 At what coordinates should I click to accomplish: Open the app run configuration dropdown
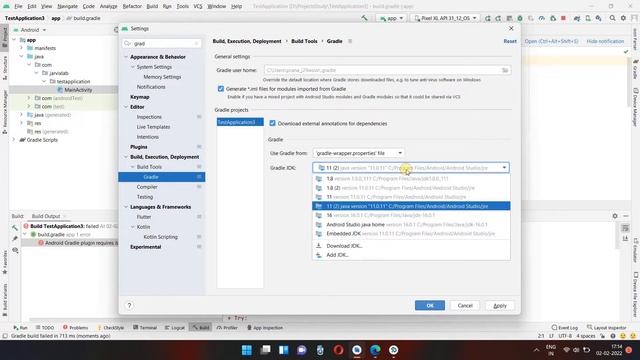coord(391,18)
